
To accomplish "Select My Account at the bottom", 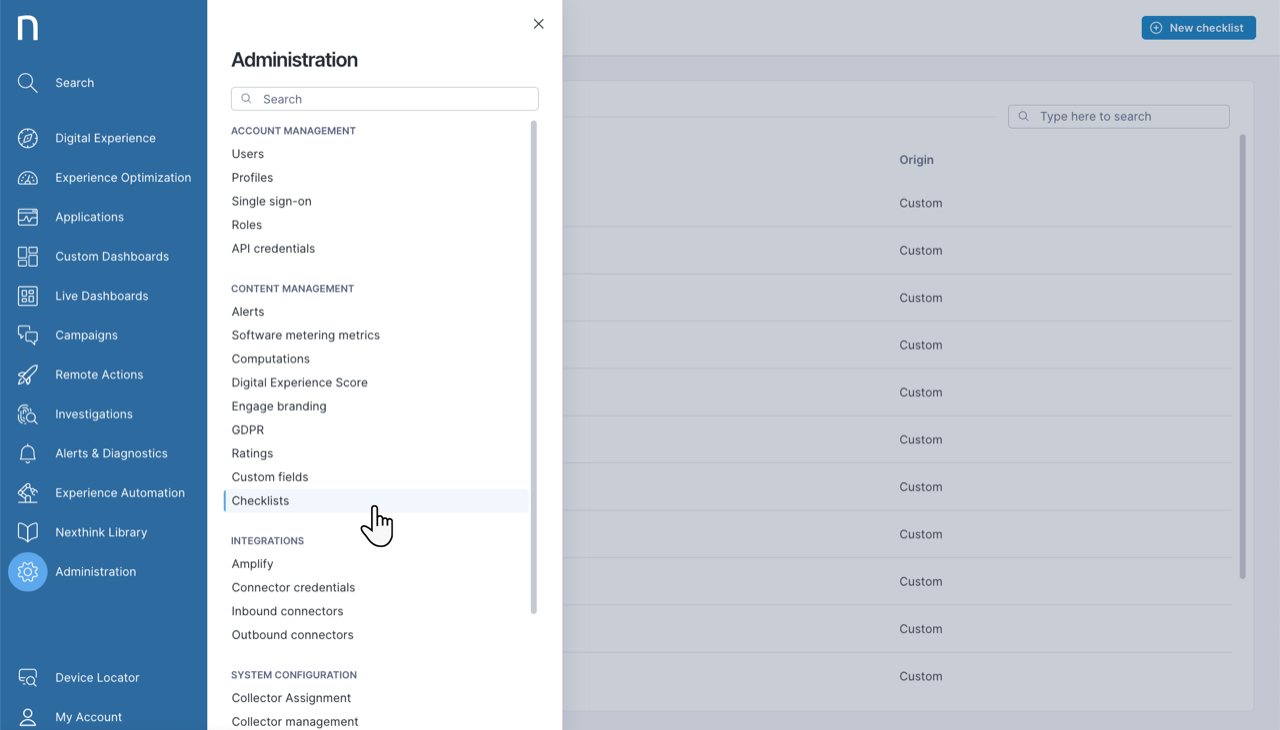I will pyautogui.click(x=27, y=716).
